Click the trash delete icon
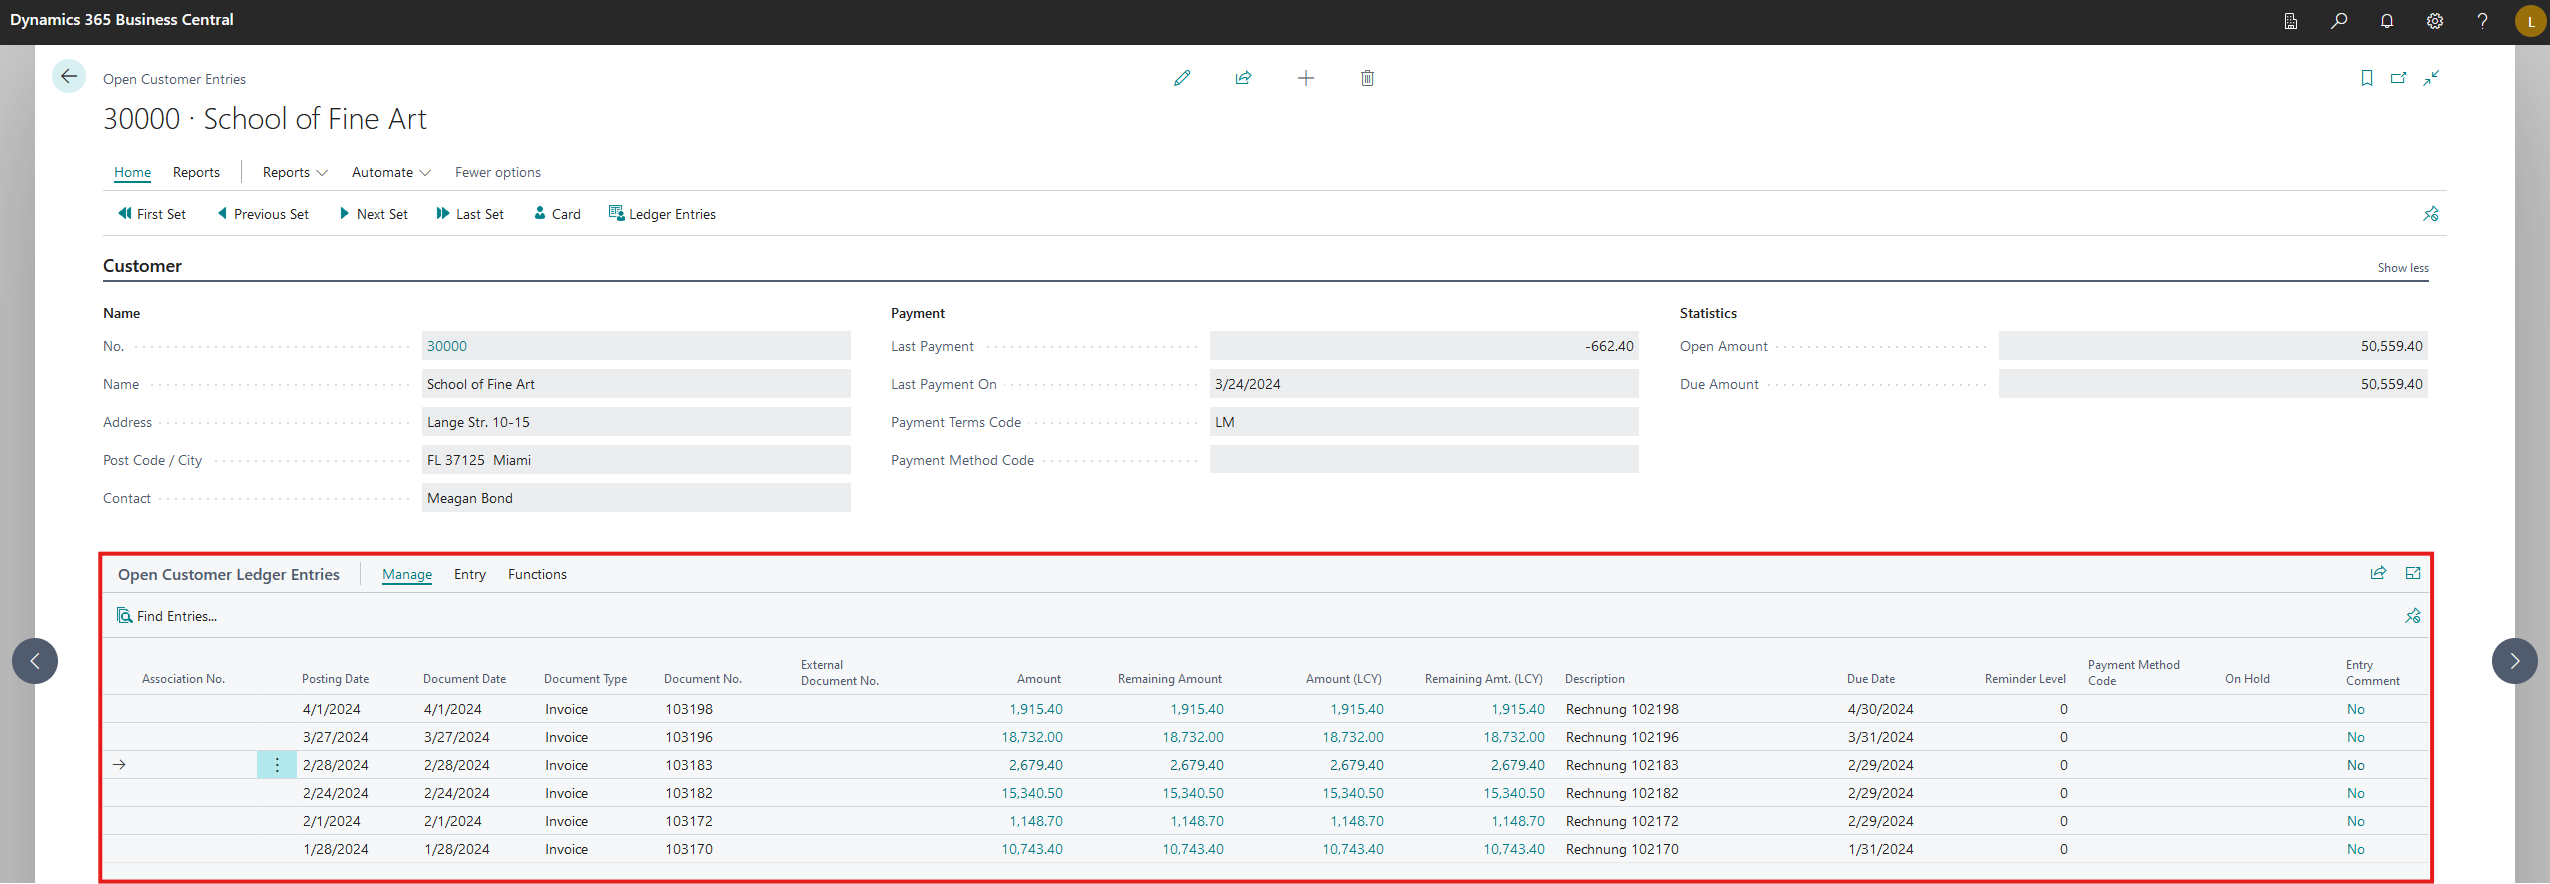Screen dimensions: 2550x884 (1367, 78)
